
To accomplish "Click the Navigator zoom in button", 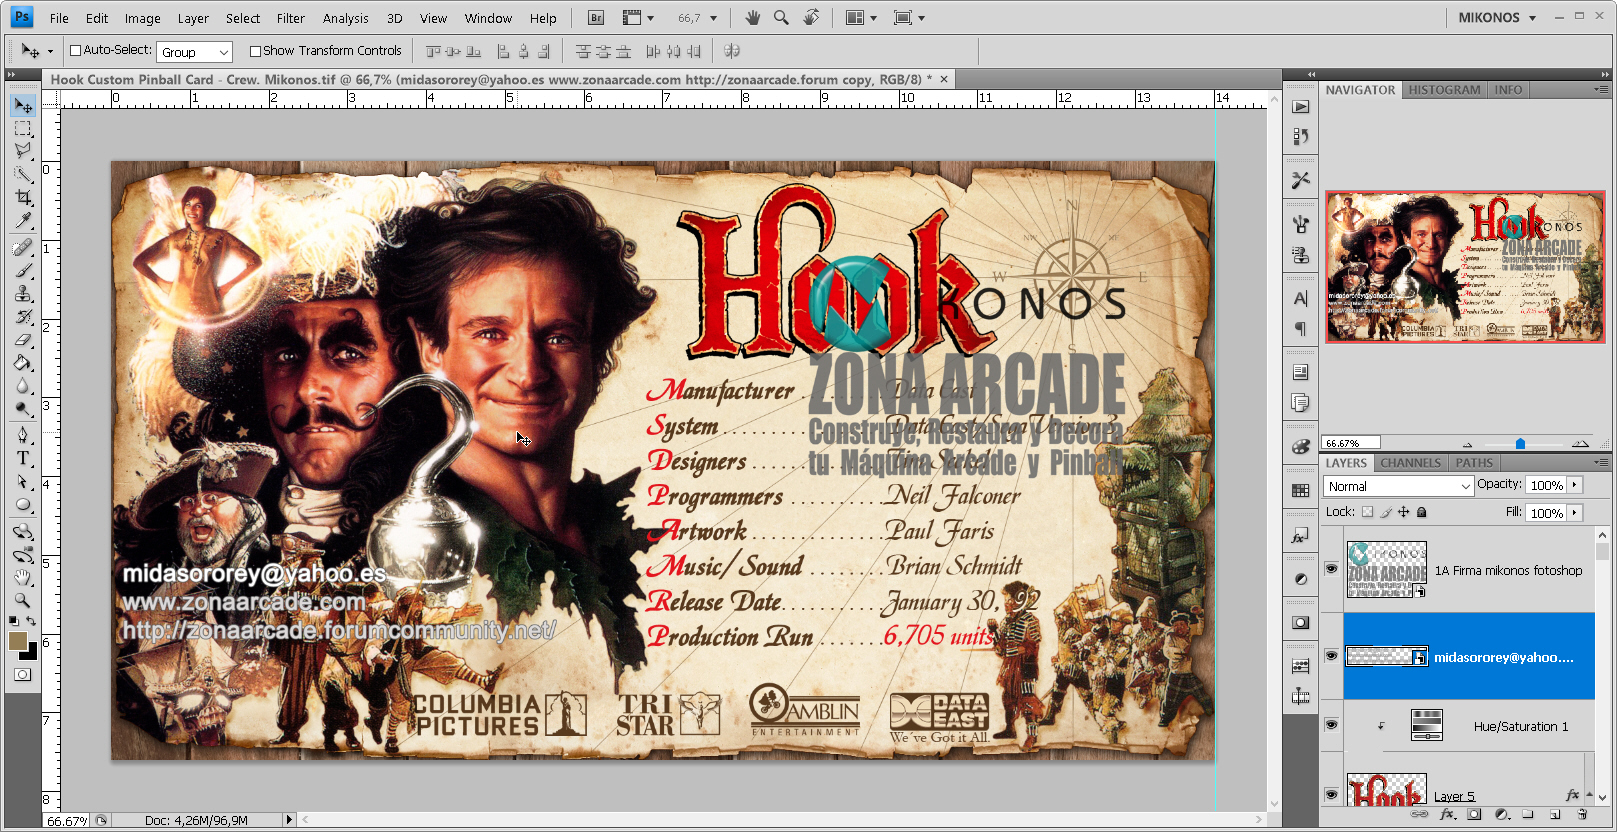I will point(1580,443).
